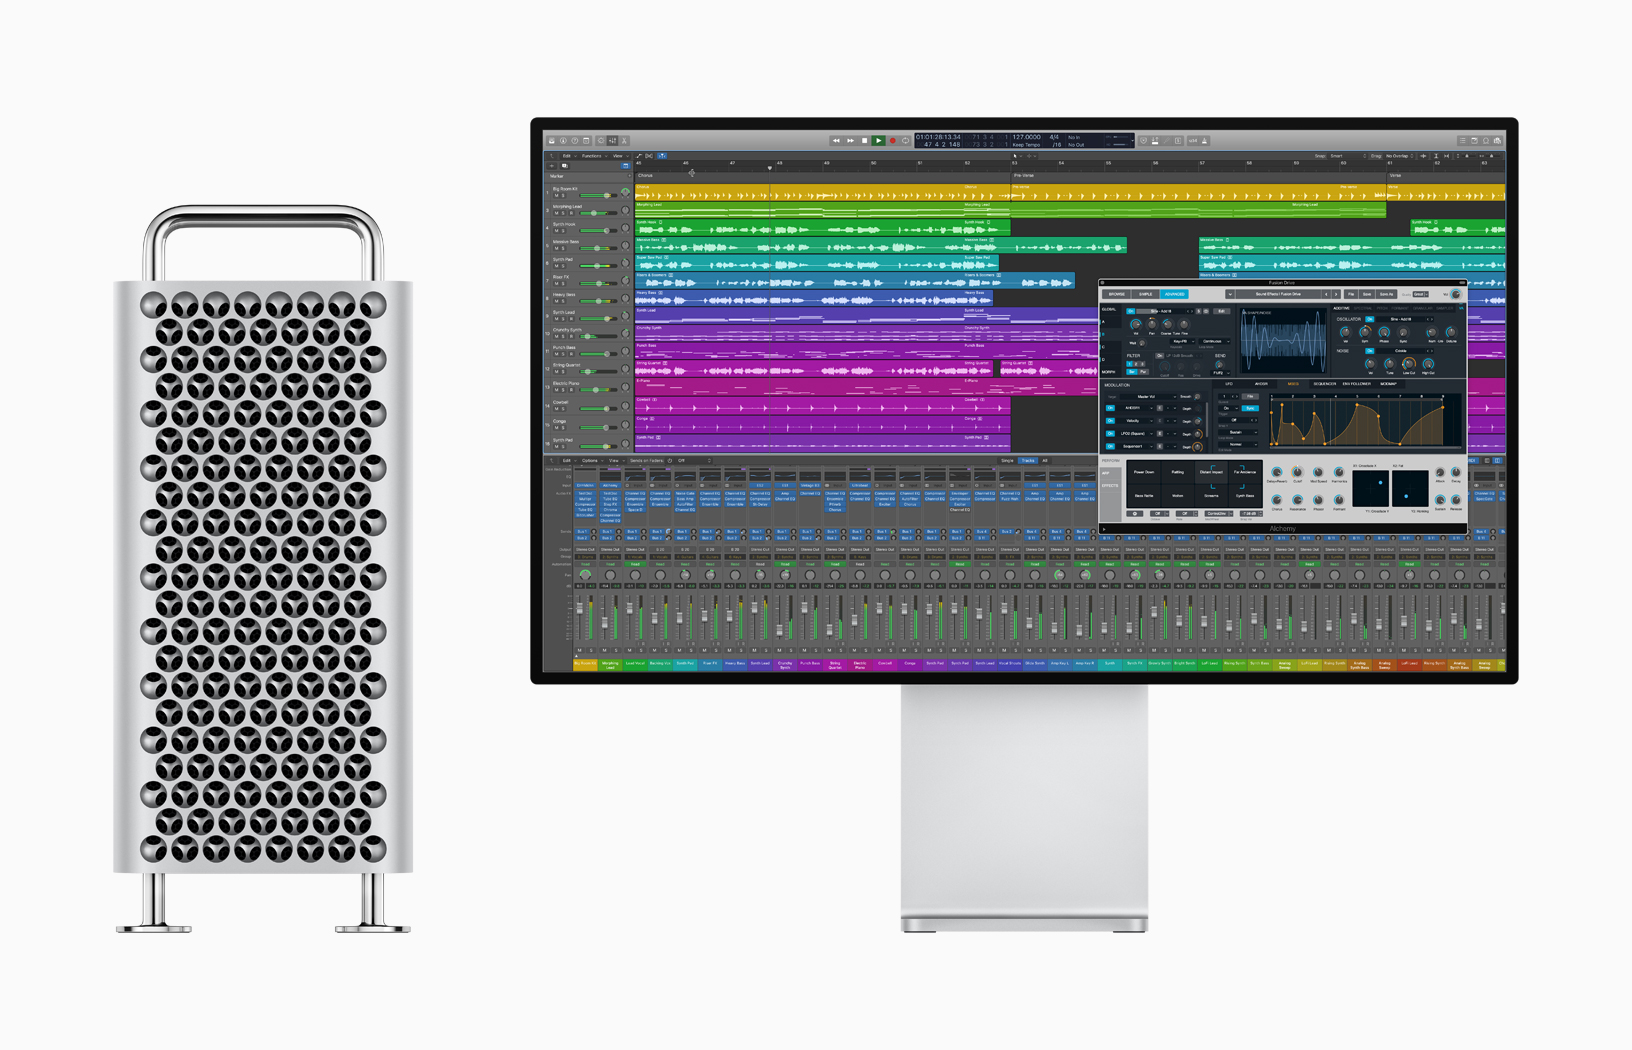Viewport: 1632px width, 1050px height.
Task: Click the Save As button in Alchemy header
Action: [x=1386, y=294]
